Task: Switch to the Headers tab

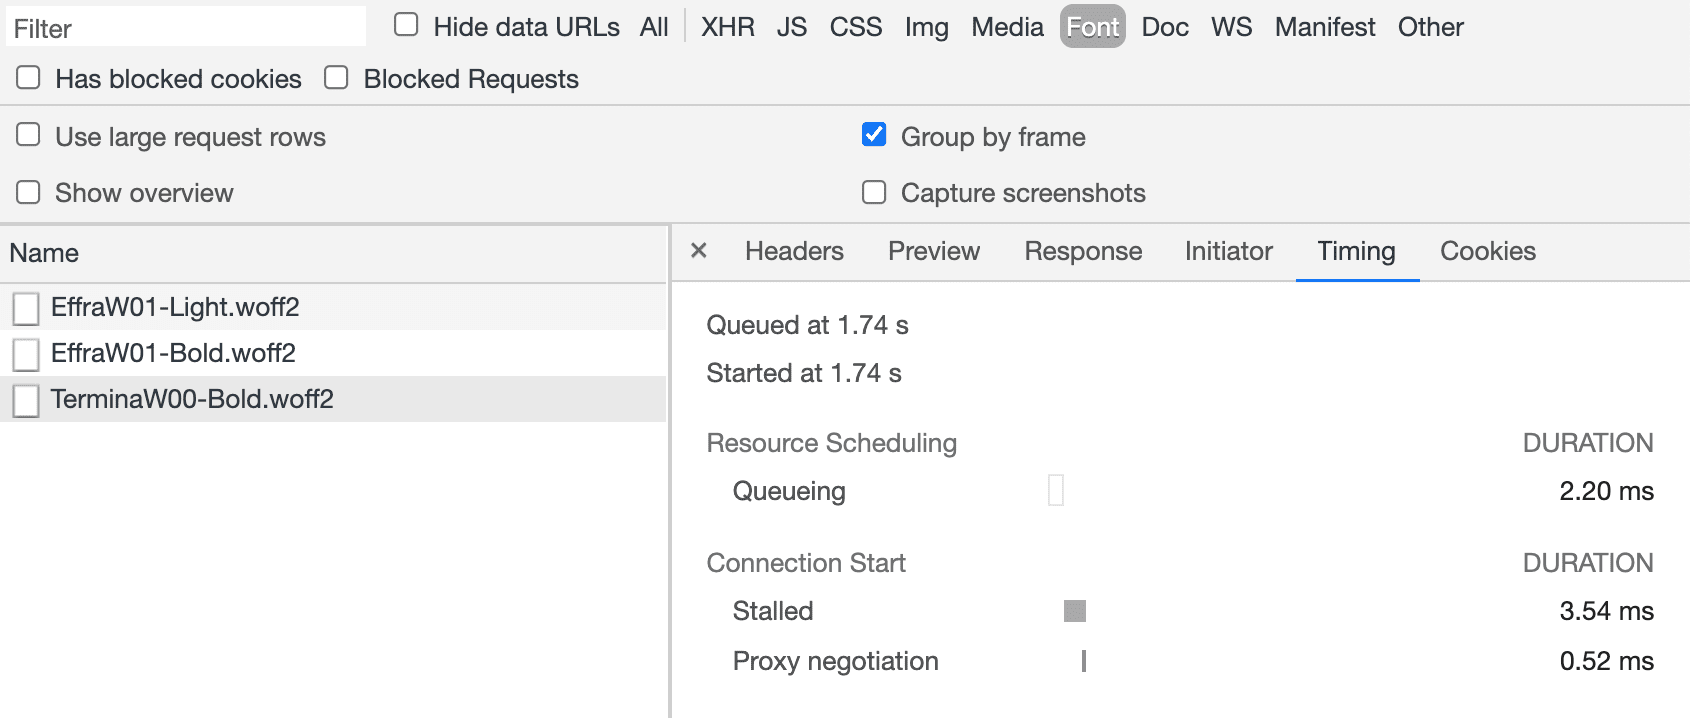Action: point(794,251)
